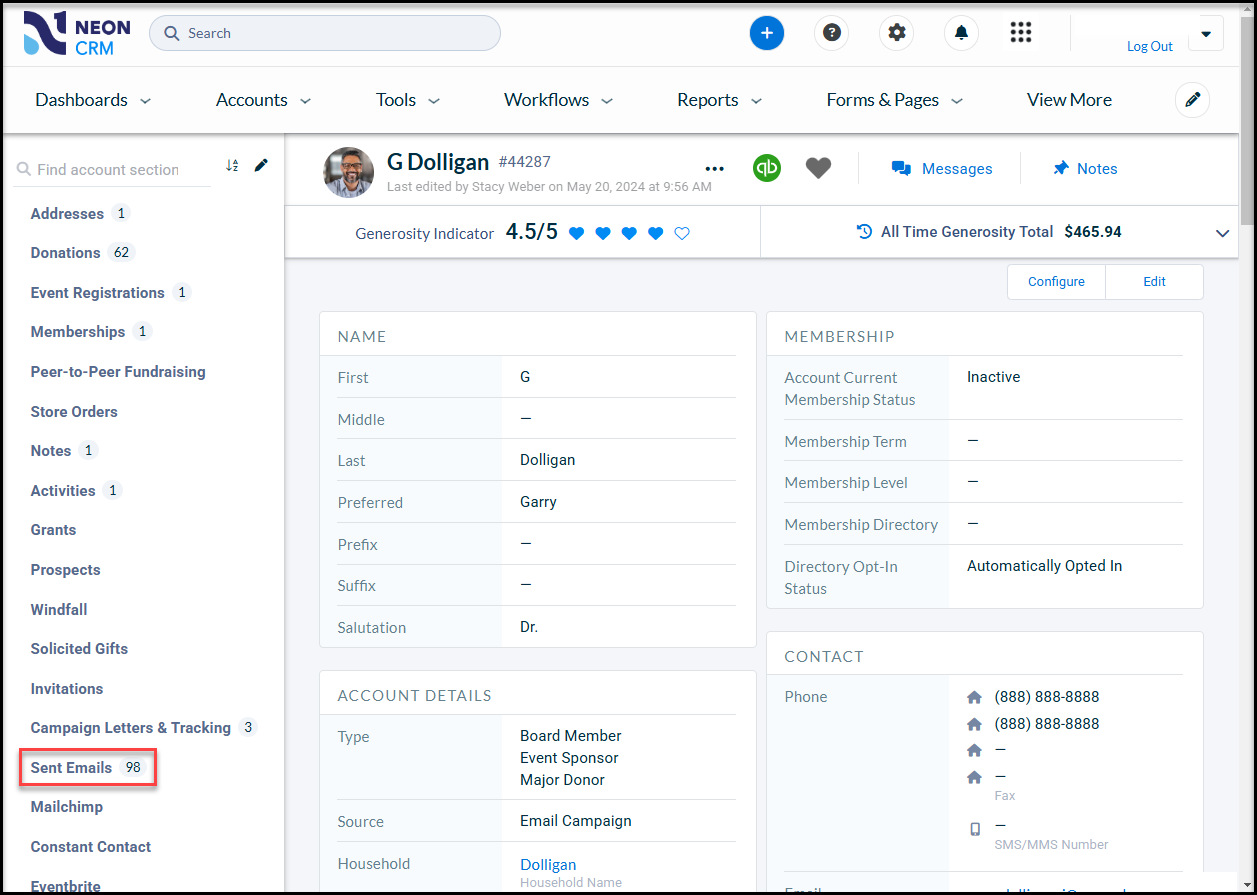Click the pencil icon beside section search

pyautogui.click(x=261, y=165)
